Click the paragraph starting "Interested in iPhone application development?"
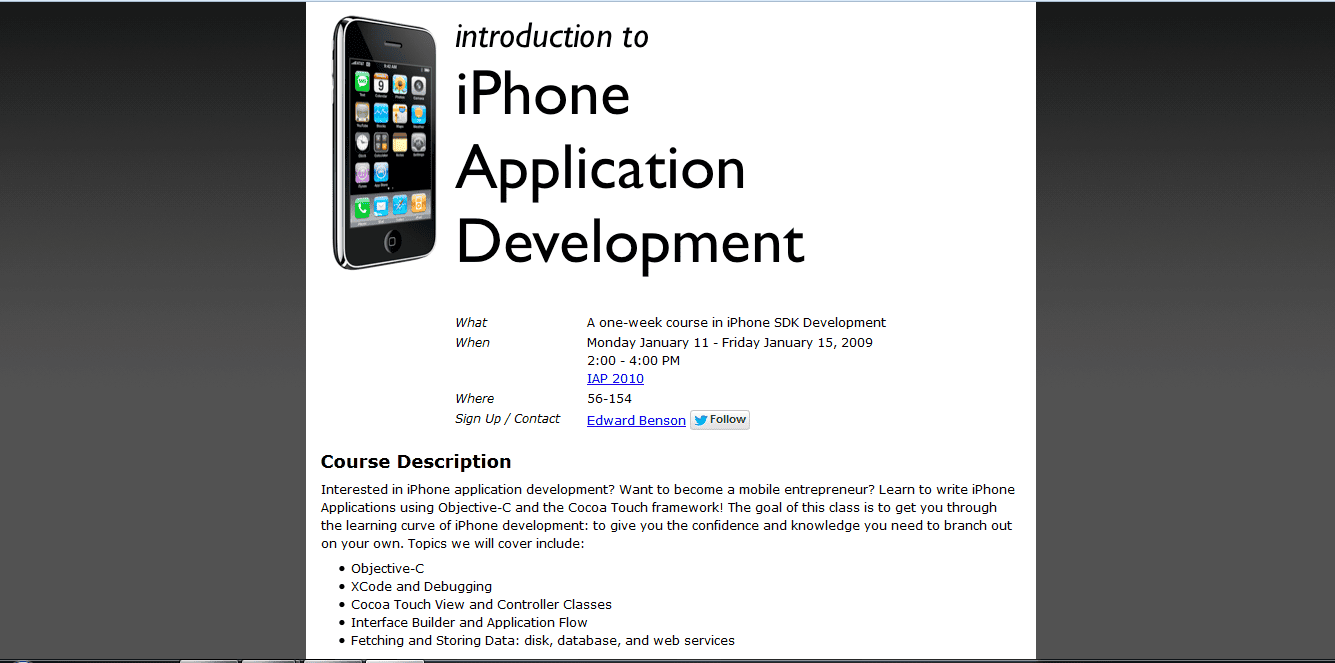 tap(668, 517)
